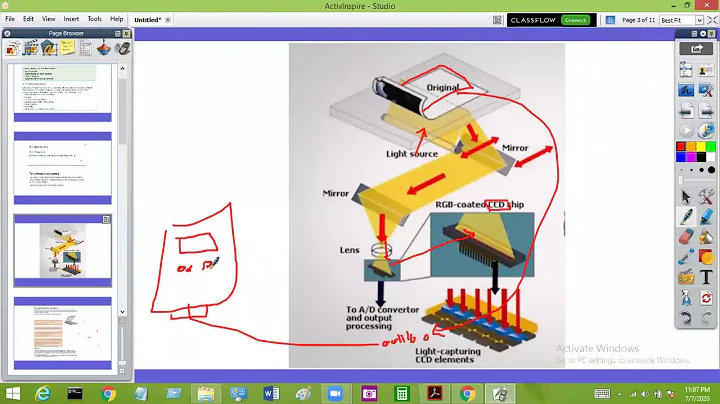Open Zoom from the Windows taskbar
Screen dimensions: 720x404
[x=335, y=393]
